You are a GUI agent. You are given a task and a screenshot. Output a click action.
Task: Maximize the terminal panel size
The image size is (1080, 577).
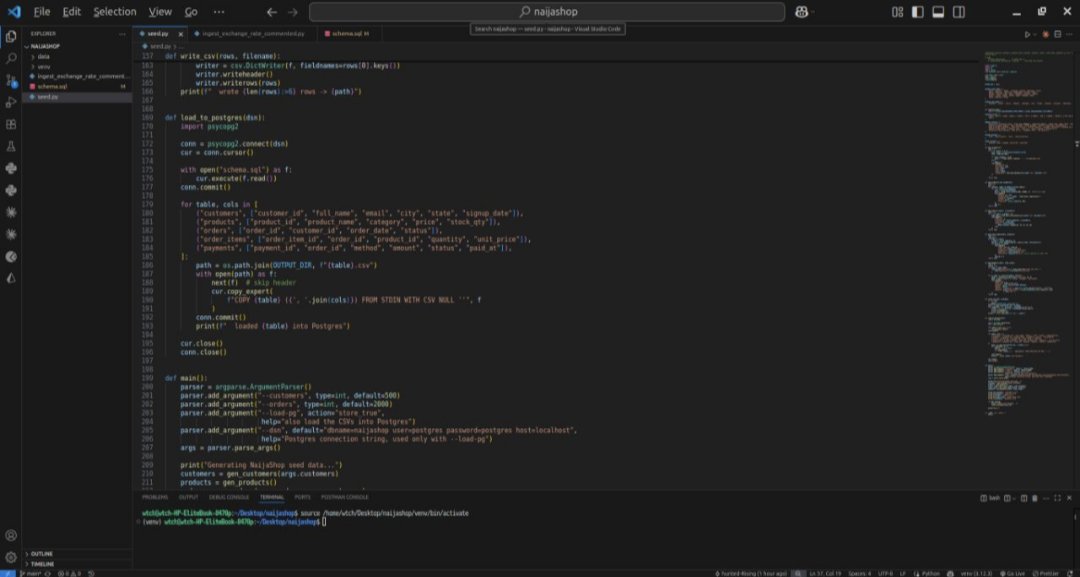[x=1057, y=498]
